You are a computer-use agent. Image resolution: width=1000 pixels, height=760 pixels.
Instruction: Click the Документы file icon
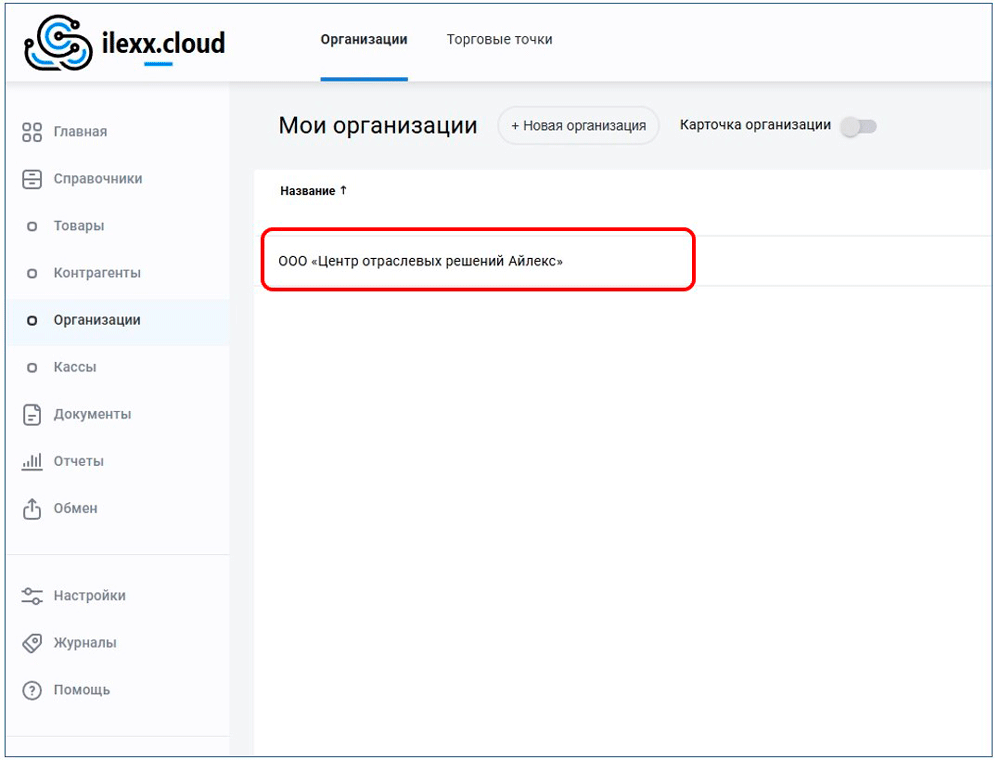click(x=32, y=414)
